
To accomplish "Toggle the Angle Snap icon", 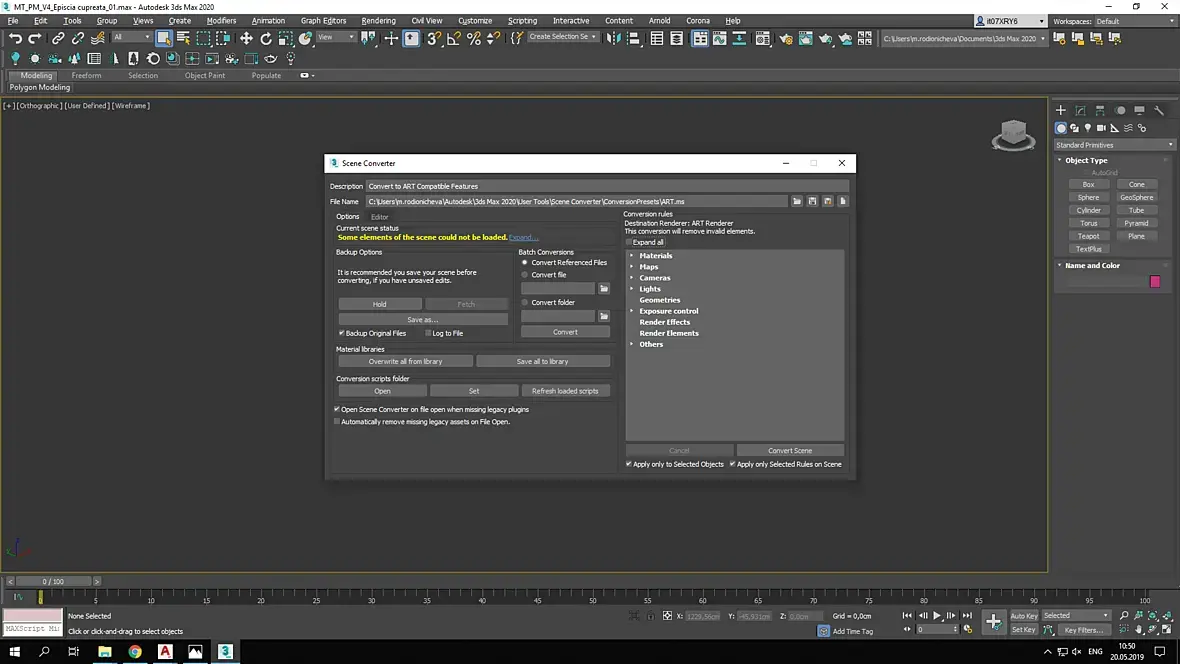I will tap(454, 38).
